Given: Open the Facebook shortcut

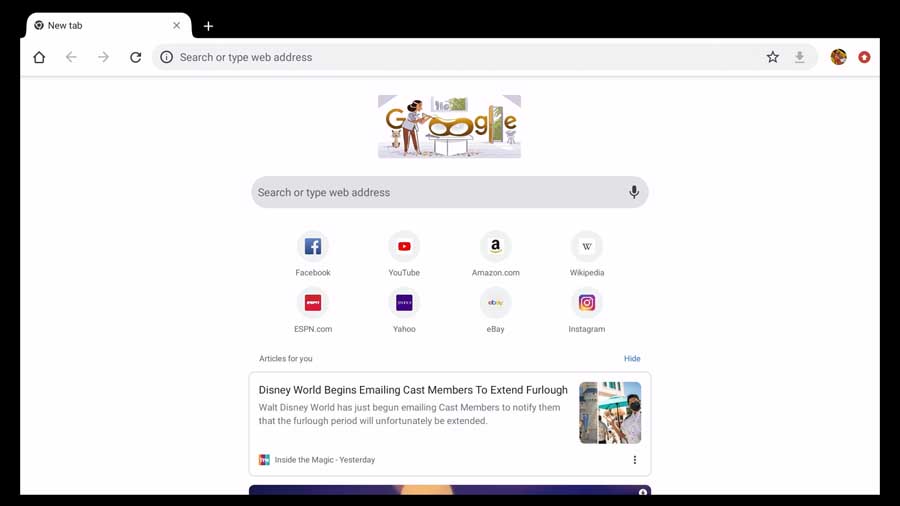Looking at the screenshot, I should tap(313, 255).
